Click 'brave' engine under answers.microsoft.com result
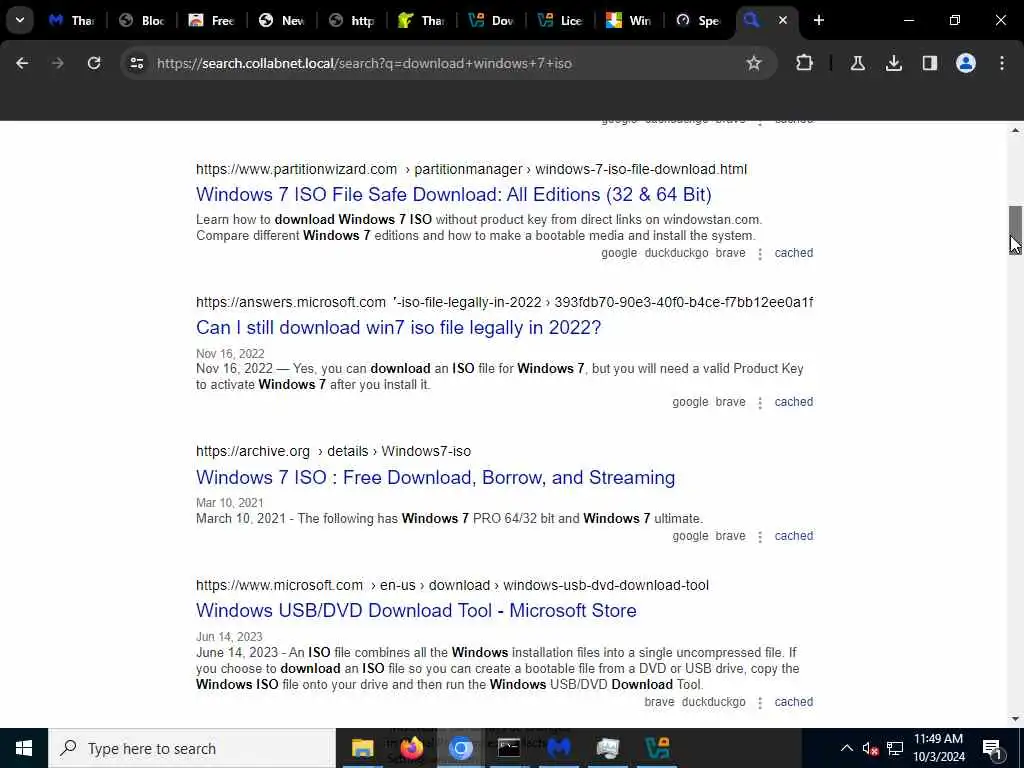Viewport: 1024px width, 768px height. [x=730, y=402]
